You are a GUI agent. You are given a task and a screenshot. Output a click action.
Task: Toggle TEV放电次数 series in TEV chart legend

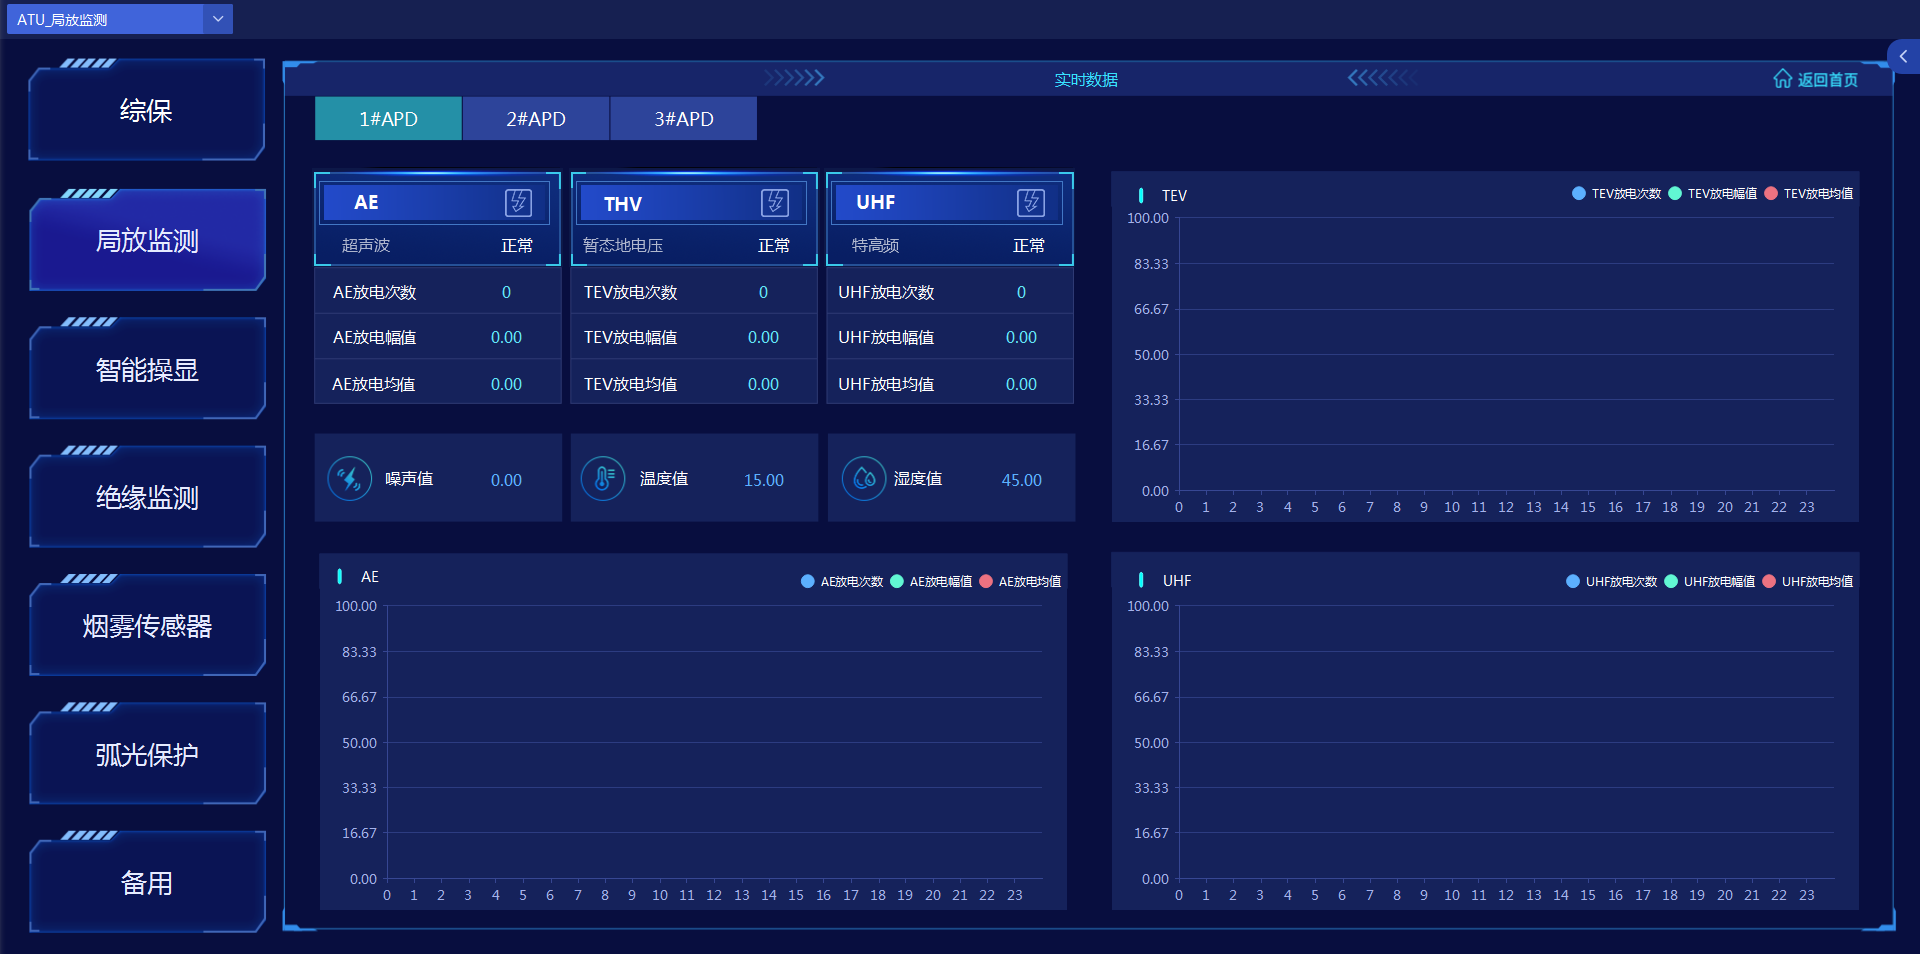click(1616, 194)
